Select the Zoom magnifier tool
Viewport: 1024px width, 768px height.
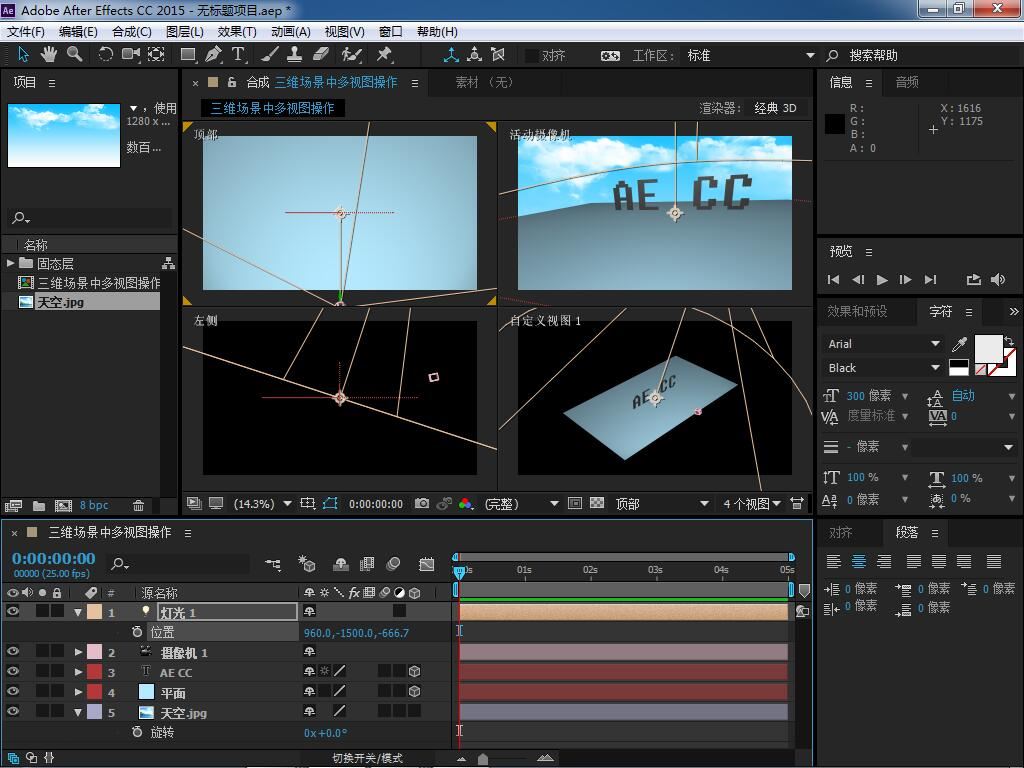pyautogui.click(x=74, y=55)
